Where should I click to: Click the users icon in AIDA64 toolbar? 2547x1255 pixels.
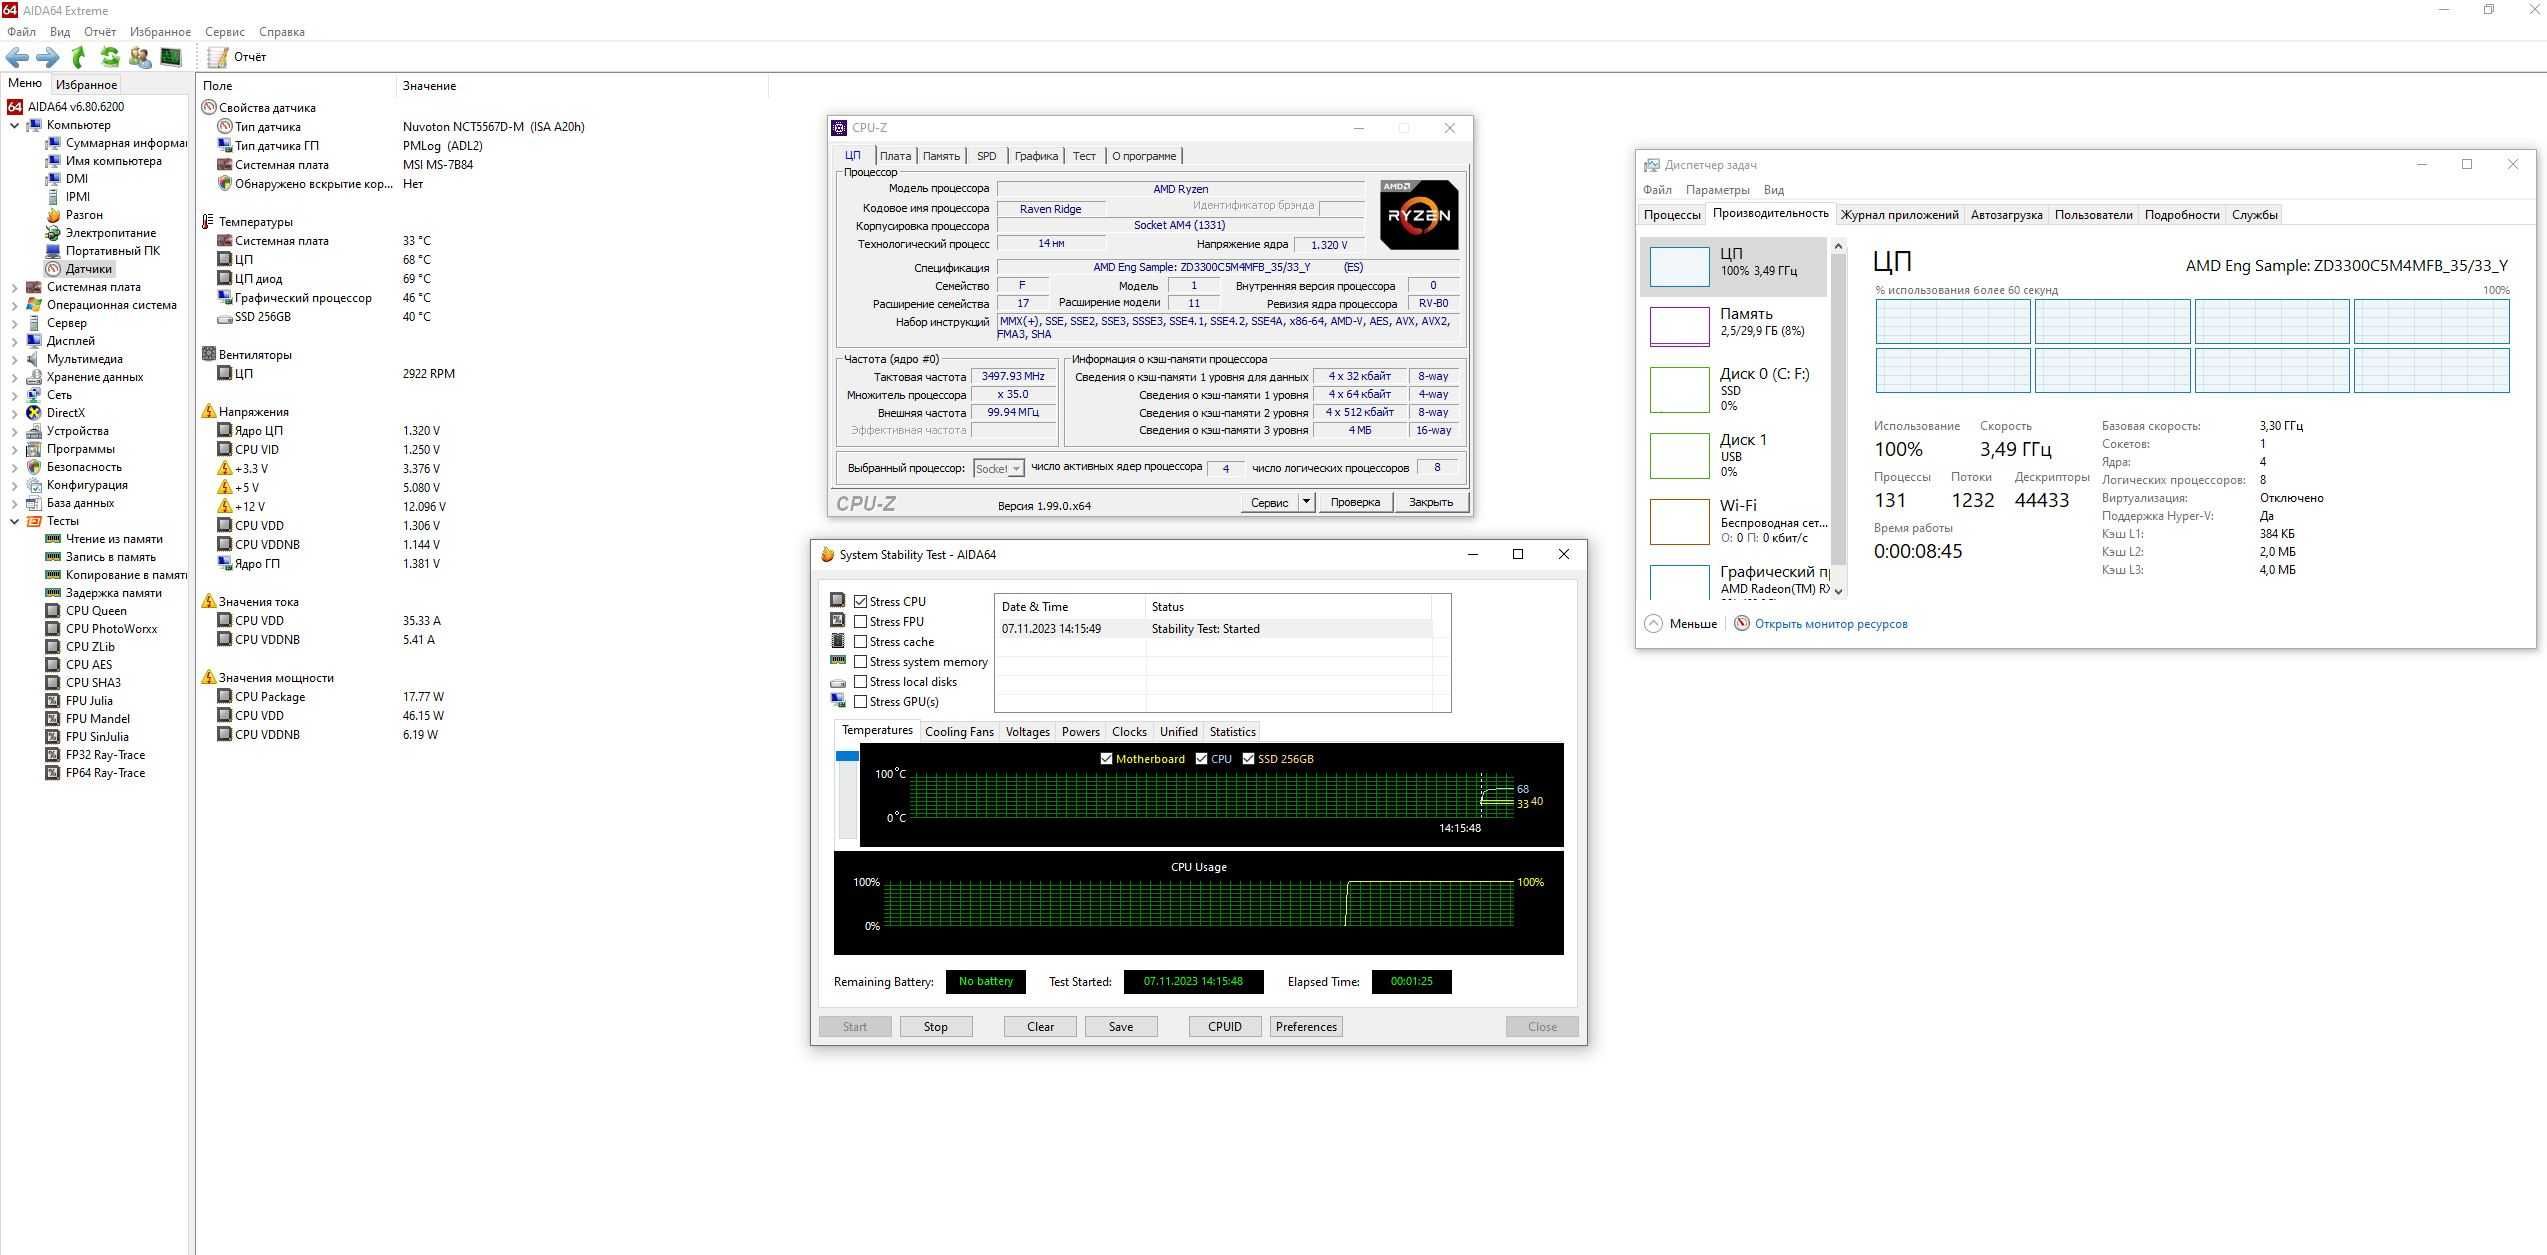(x=140, y=57)
